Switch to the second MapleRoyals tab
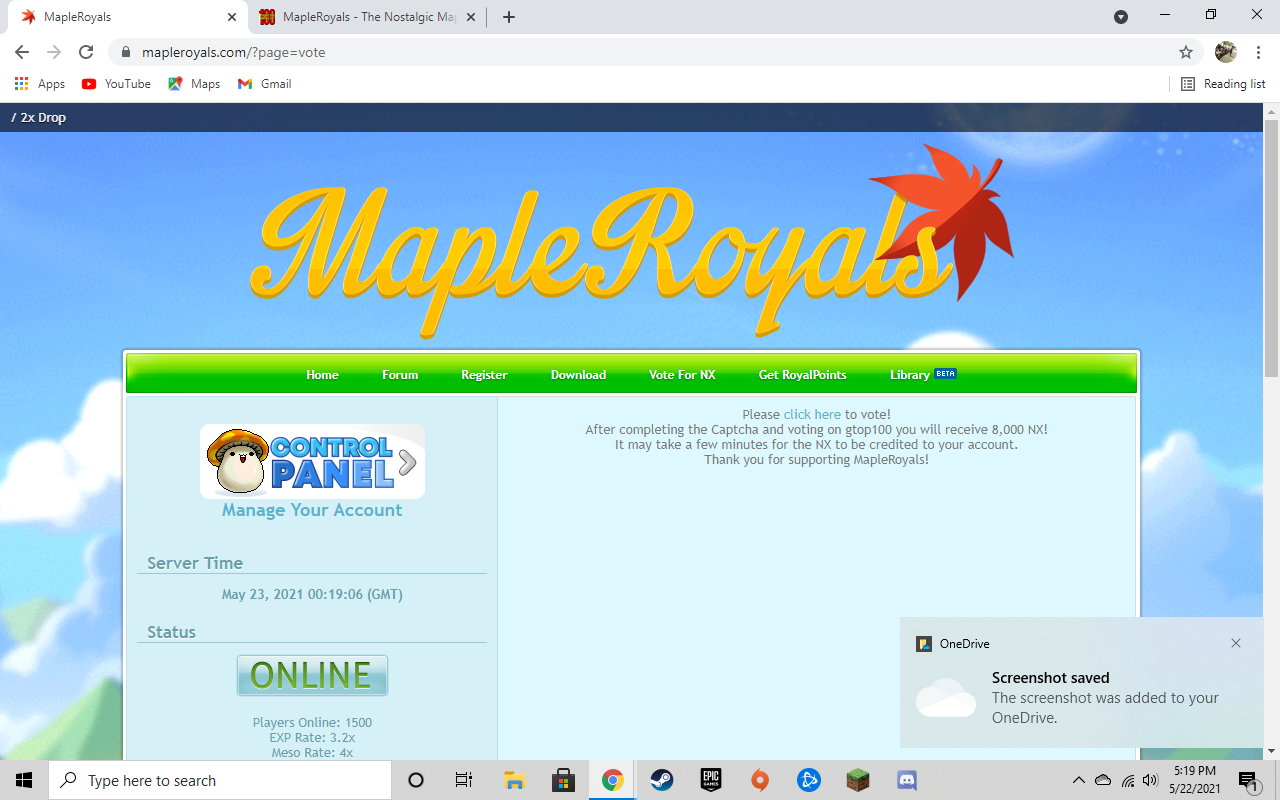This screenshot has width=1280, height=800. tap(368, 17)
